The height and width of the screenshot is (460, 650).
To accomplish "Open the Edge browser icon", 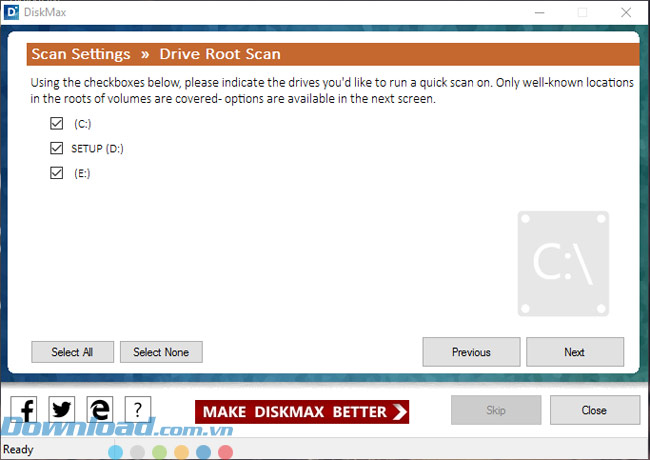I will 100,409.
